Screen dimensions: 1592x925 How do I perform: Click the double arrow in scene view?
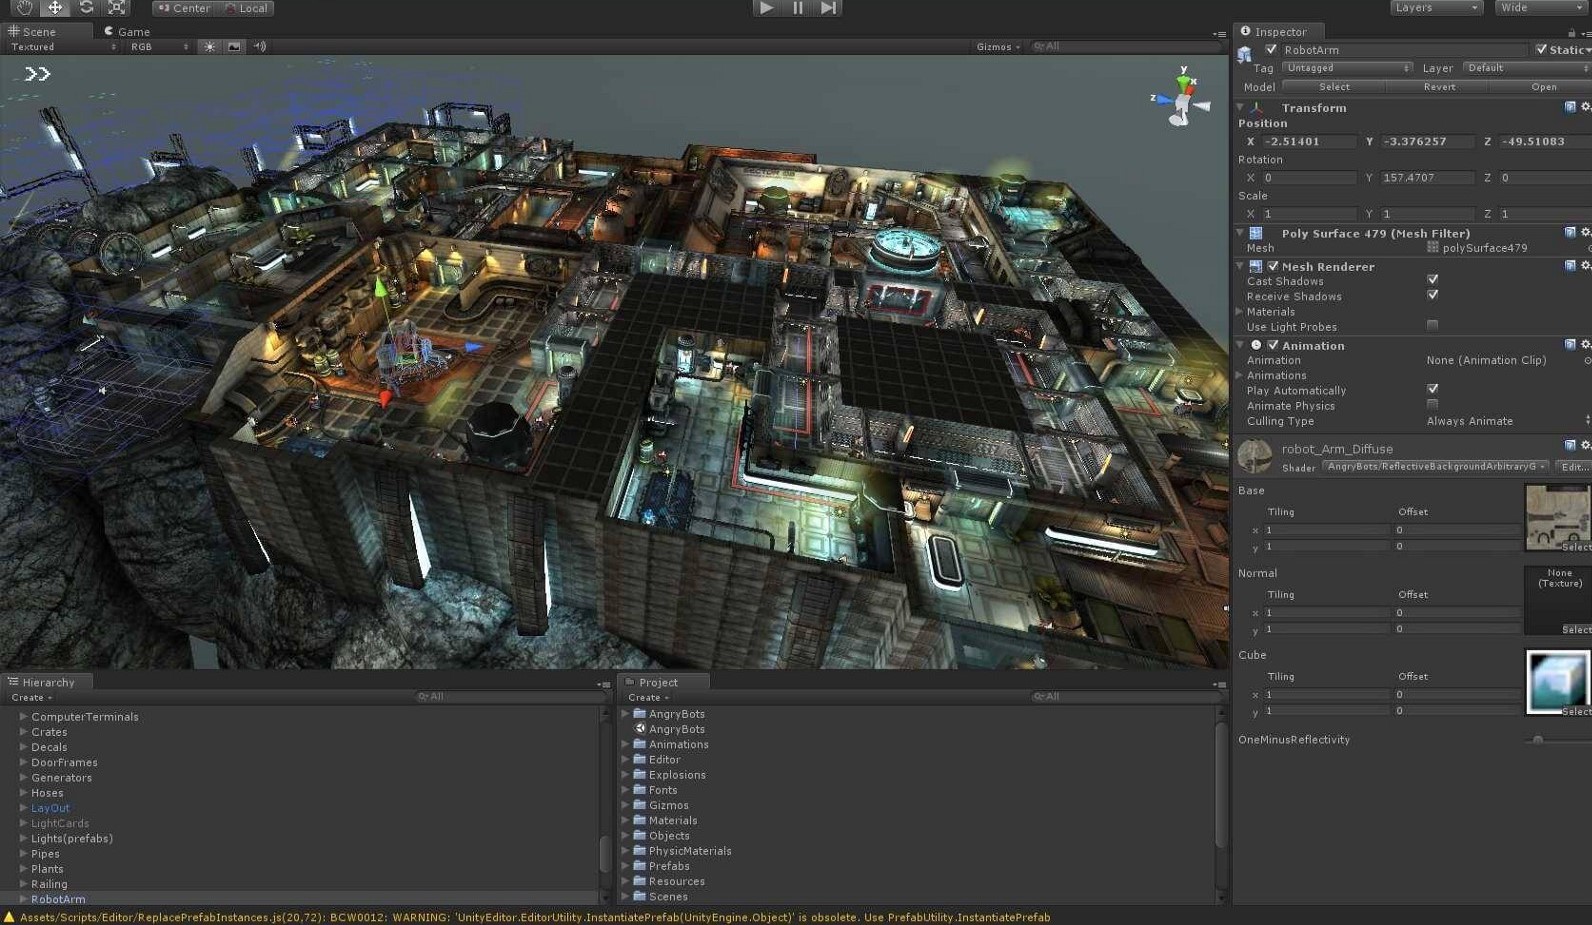coord(37,74)
